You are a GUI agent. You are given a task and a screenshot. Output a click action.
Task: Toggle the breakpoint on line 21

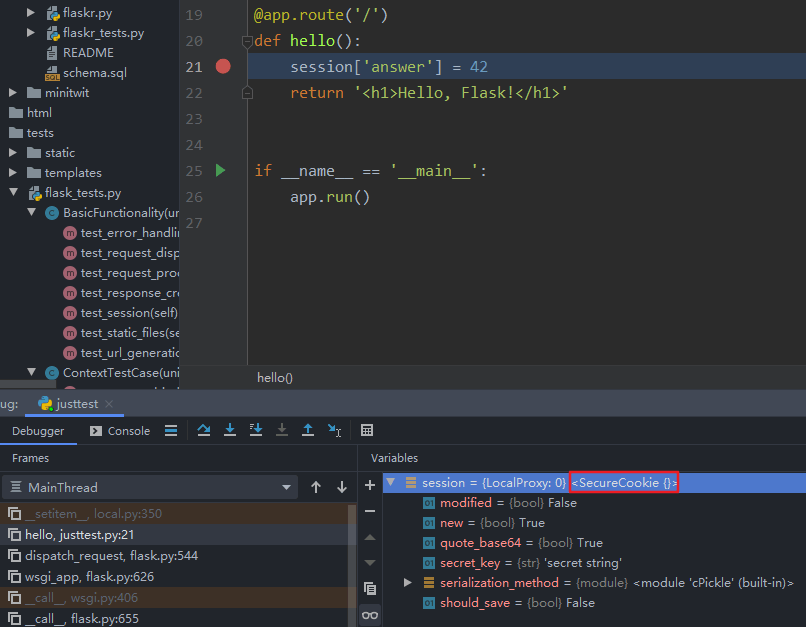223,66
